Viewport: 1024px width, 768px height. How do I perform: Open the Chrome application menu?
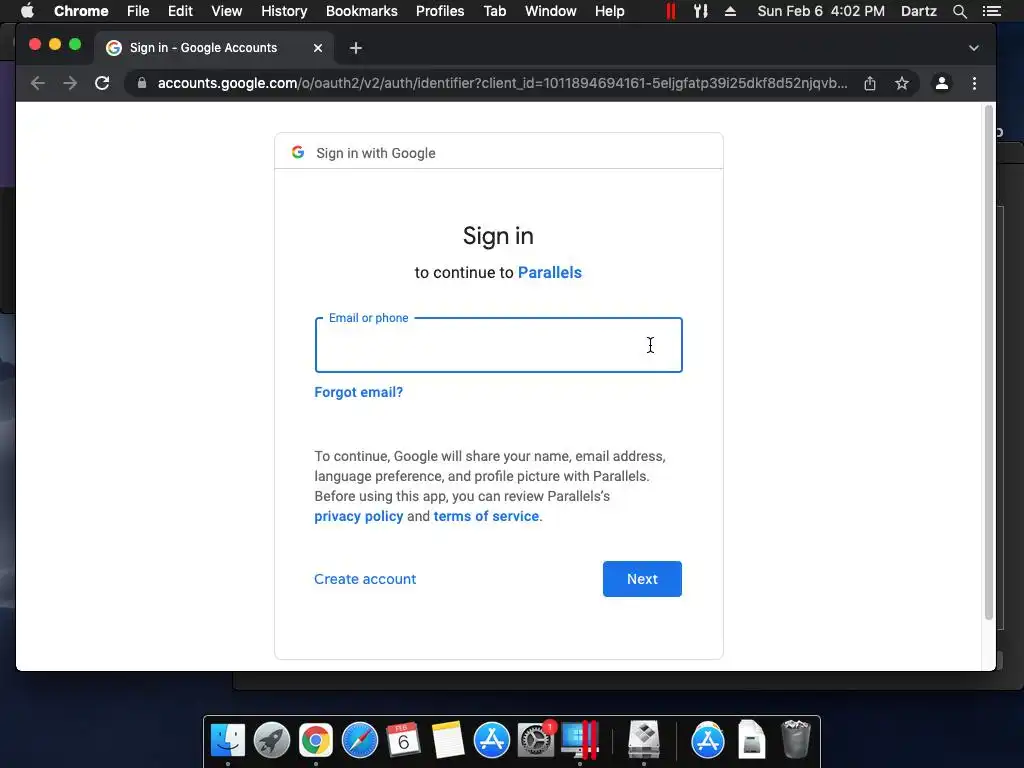click(x=81, y=11)
